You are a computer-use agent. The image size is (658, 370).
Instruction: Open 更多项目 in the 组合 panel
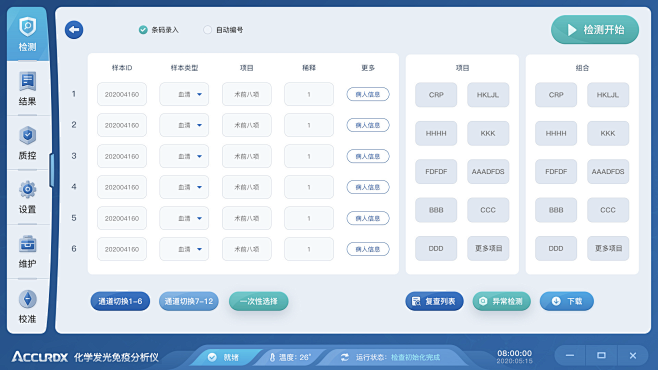point(608,248)
